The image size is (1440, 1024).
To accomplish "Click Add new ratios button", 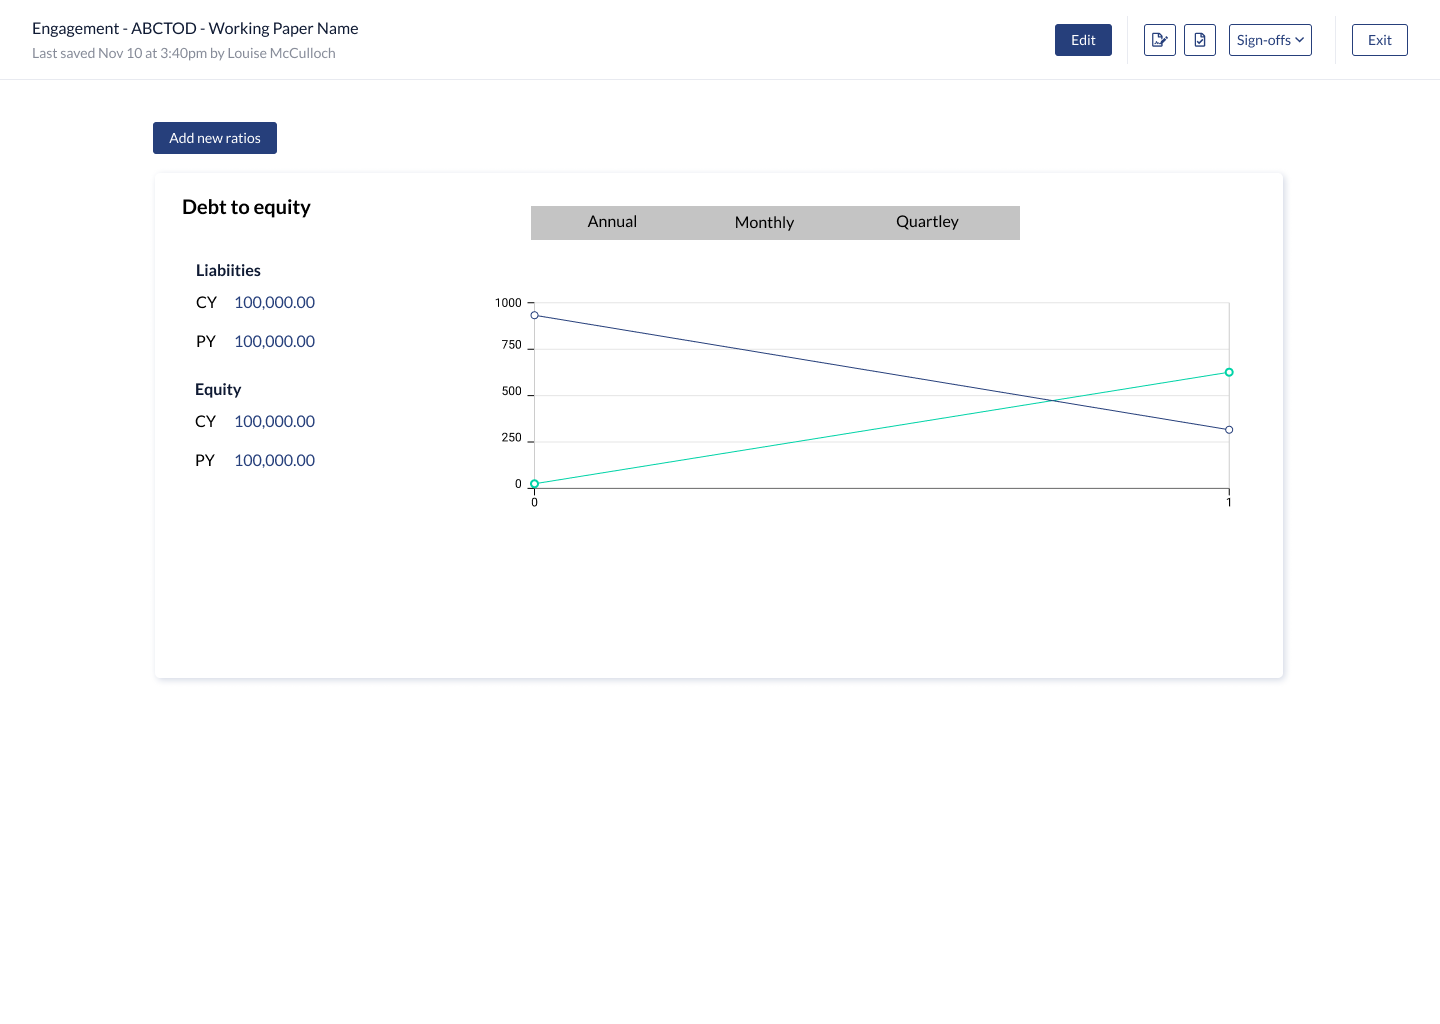I will point(215,138).
